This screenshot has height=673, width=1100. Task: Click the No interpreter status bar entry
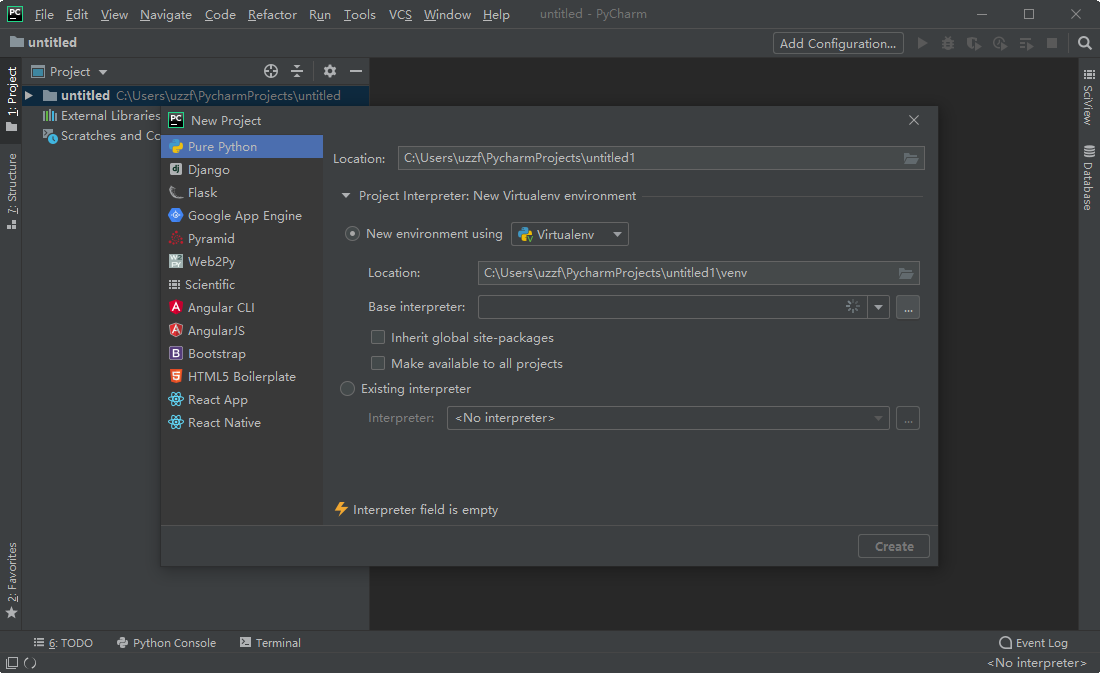(x=1037, y=662)
